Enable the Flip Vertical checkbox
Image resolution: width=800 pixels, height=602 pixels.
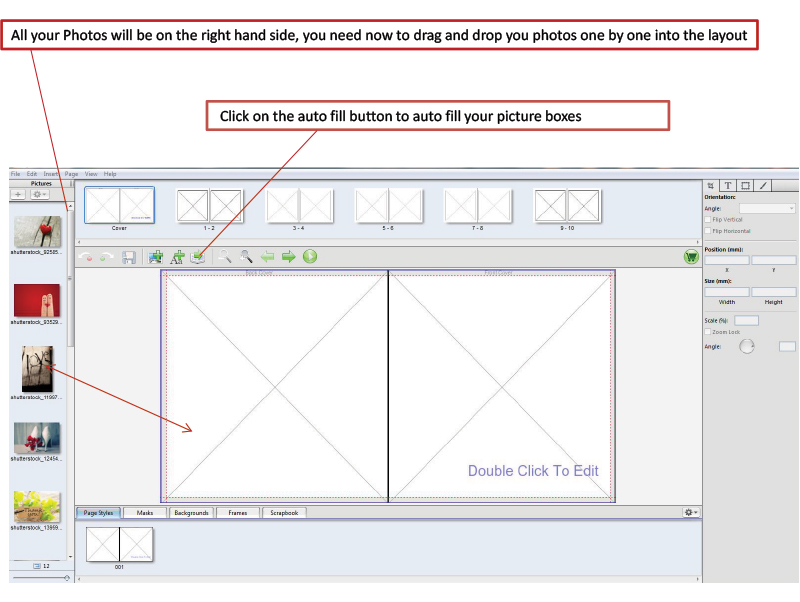(x=708, y=219)
